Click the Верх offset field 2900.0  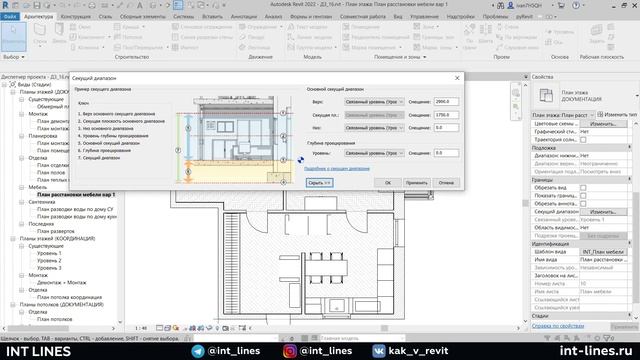447,102
